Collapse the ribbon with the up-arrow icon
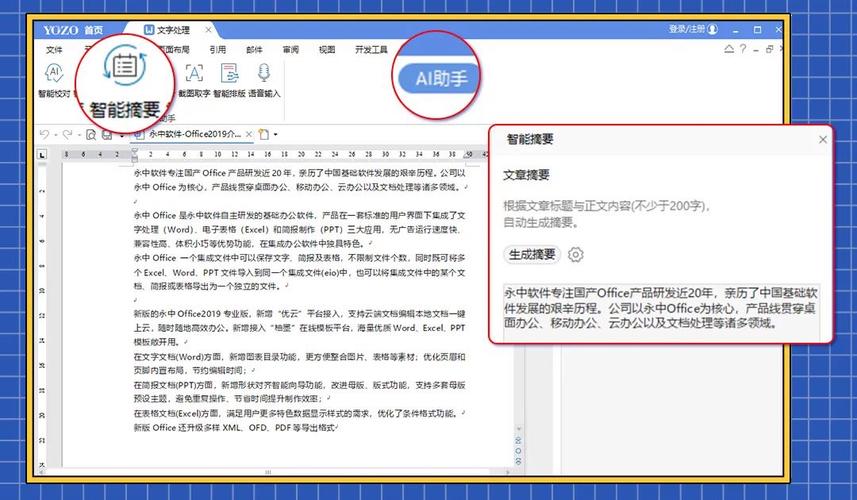This screenshot has height=500, width=857. click(729, 49)
